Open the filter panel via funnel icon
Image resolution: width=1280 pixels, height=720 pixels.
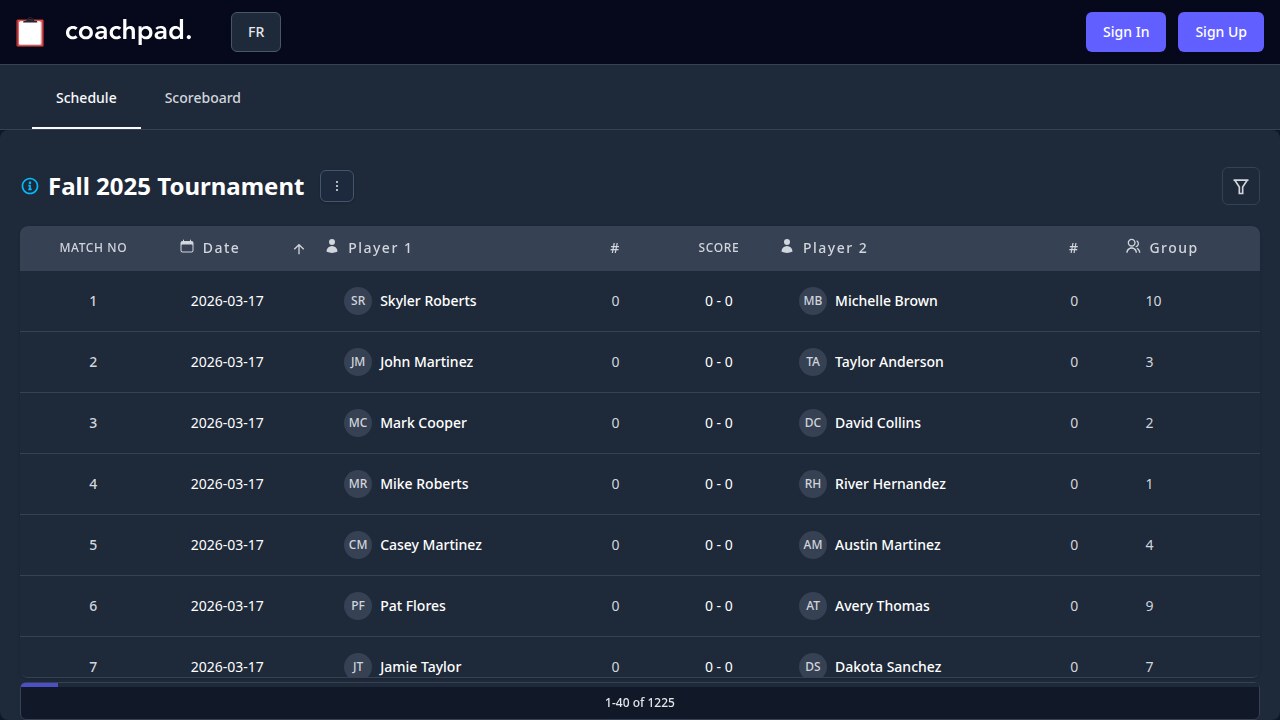tap(1240, 186)
